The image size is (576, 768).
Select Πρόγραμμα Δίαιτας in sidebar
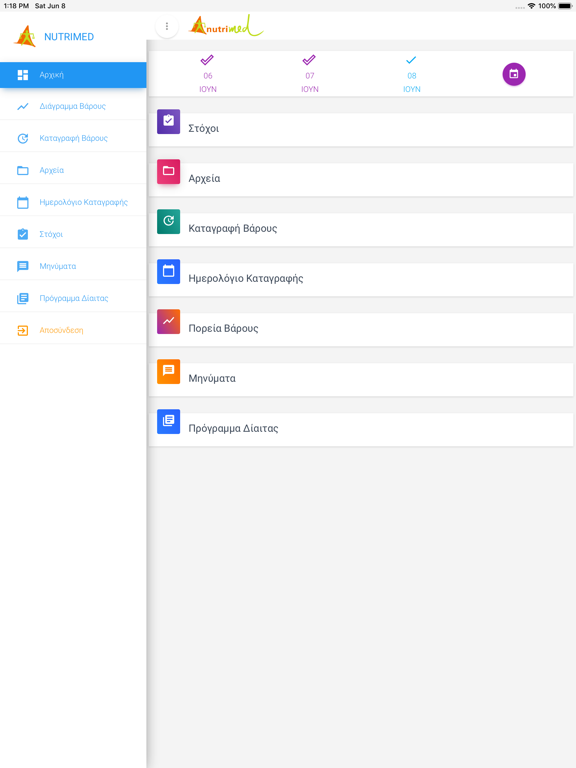(73, 298)
